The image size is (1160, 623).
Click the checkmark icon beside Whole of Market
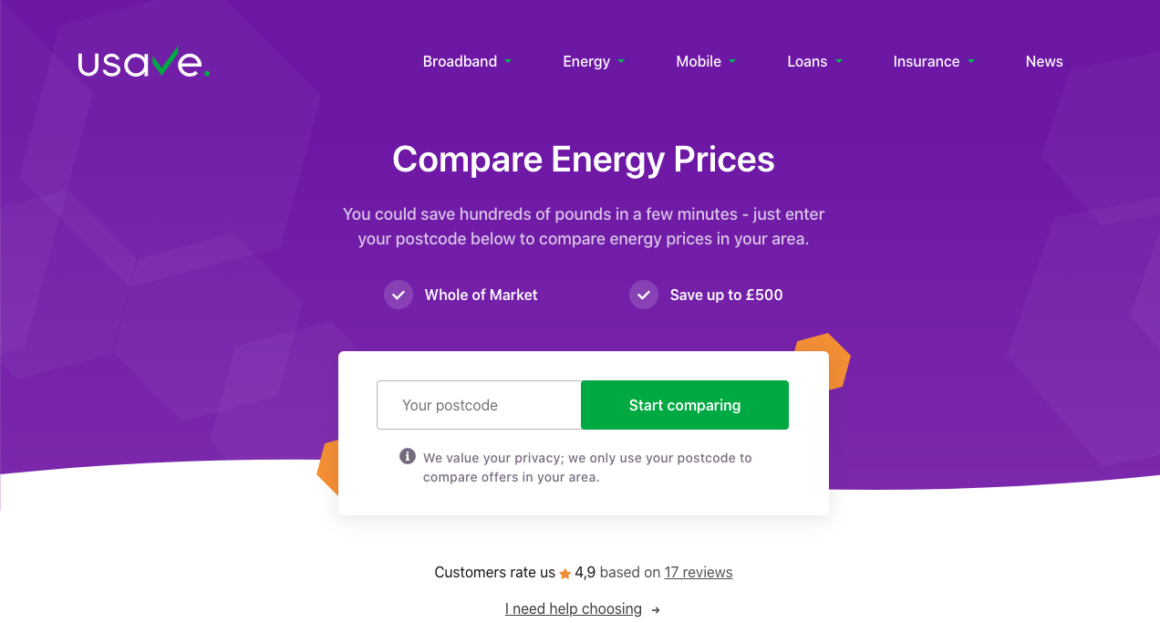click(x=398, y=294)
